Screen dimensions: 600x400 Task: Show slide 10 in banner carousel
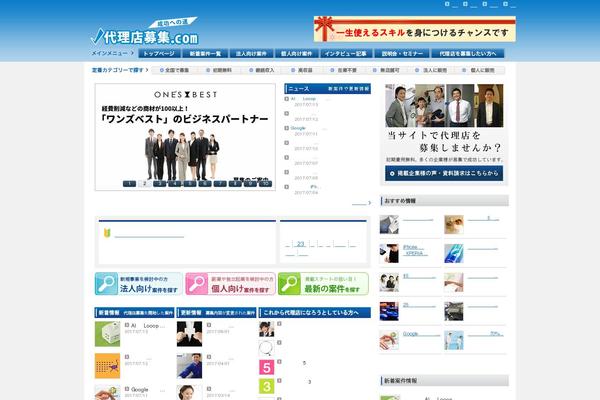coord(265,184)
